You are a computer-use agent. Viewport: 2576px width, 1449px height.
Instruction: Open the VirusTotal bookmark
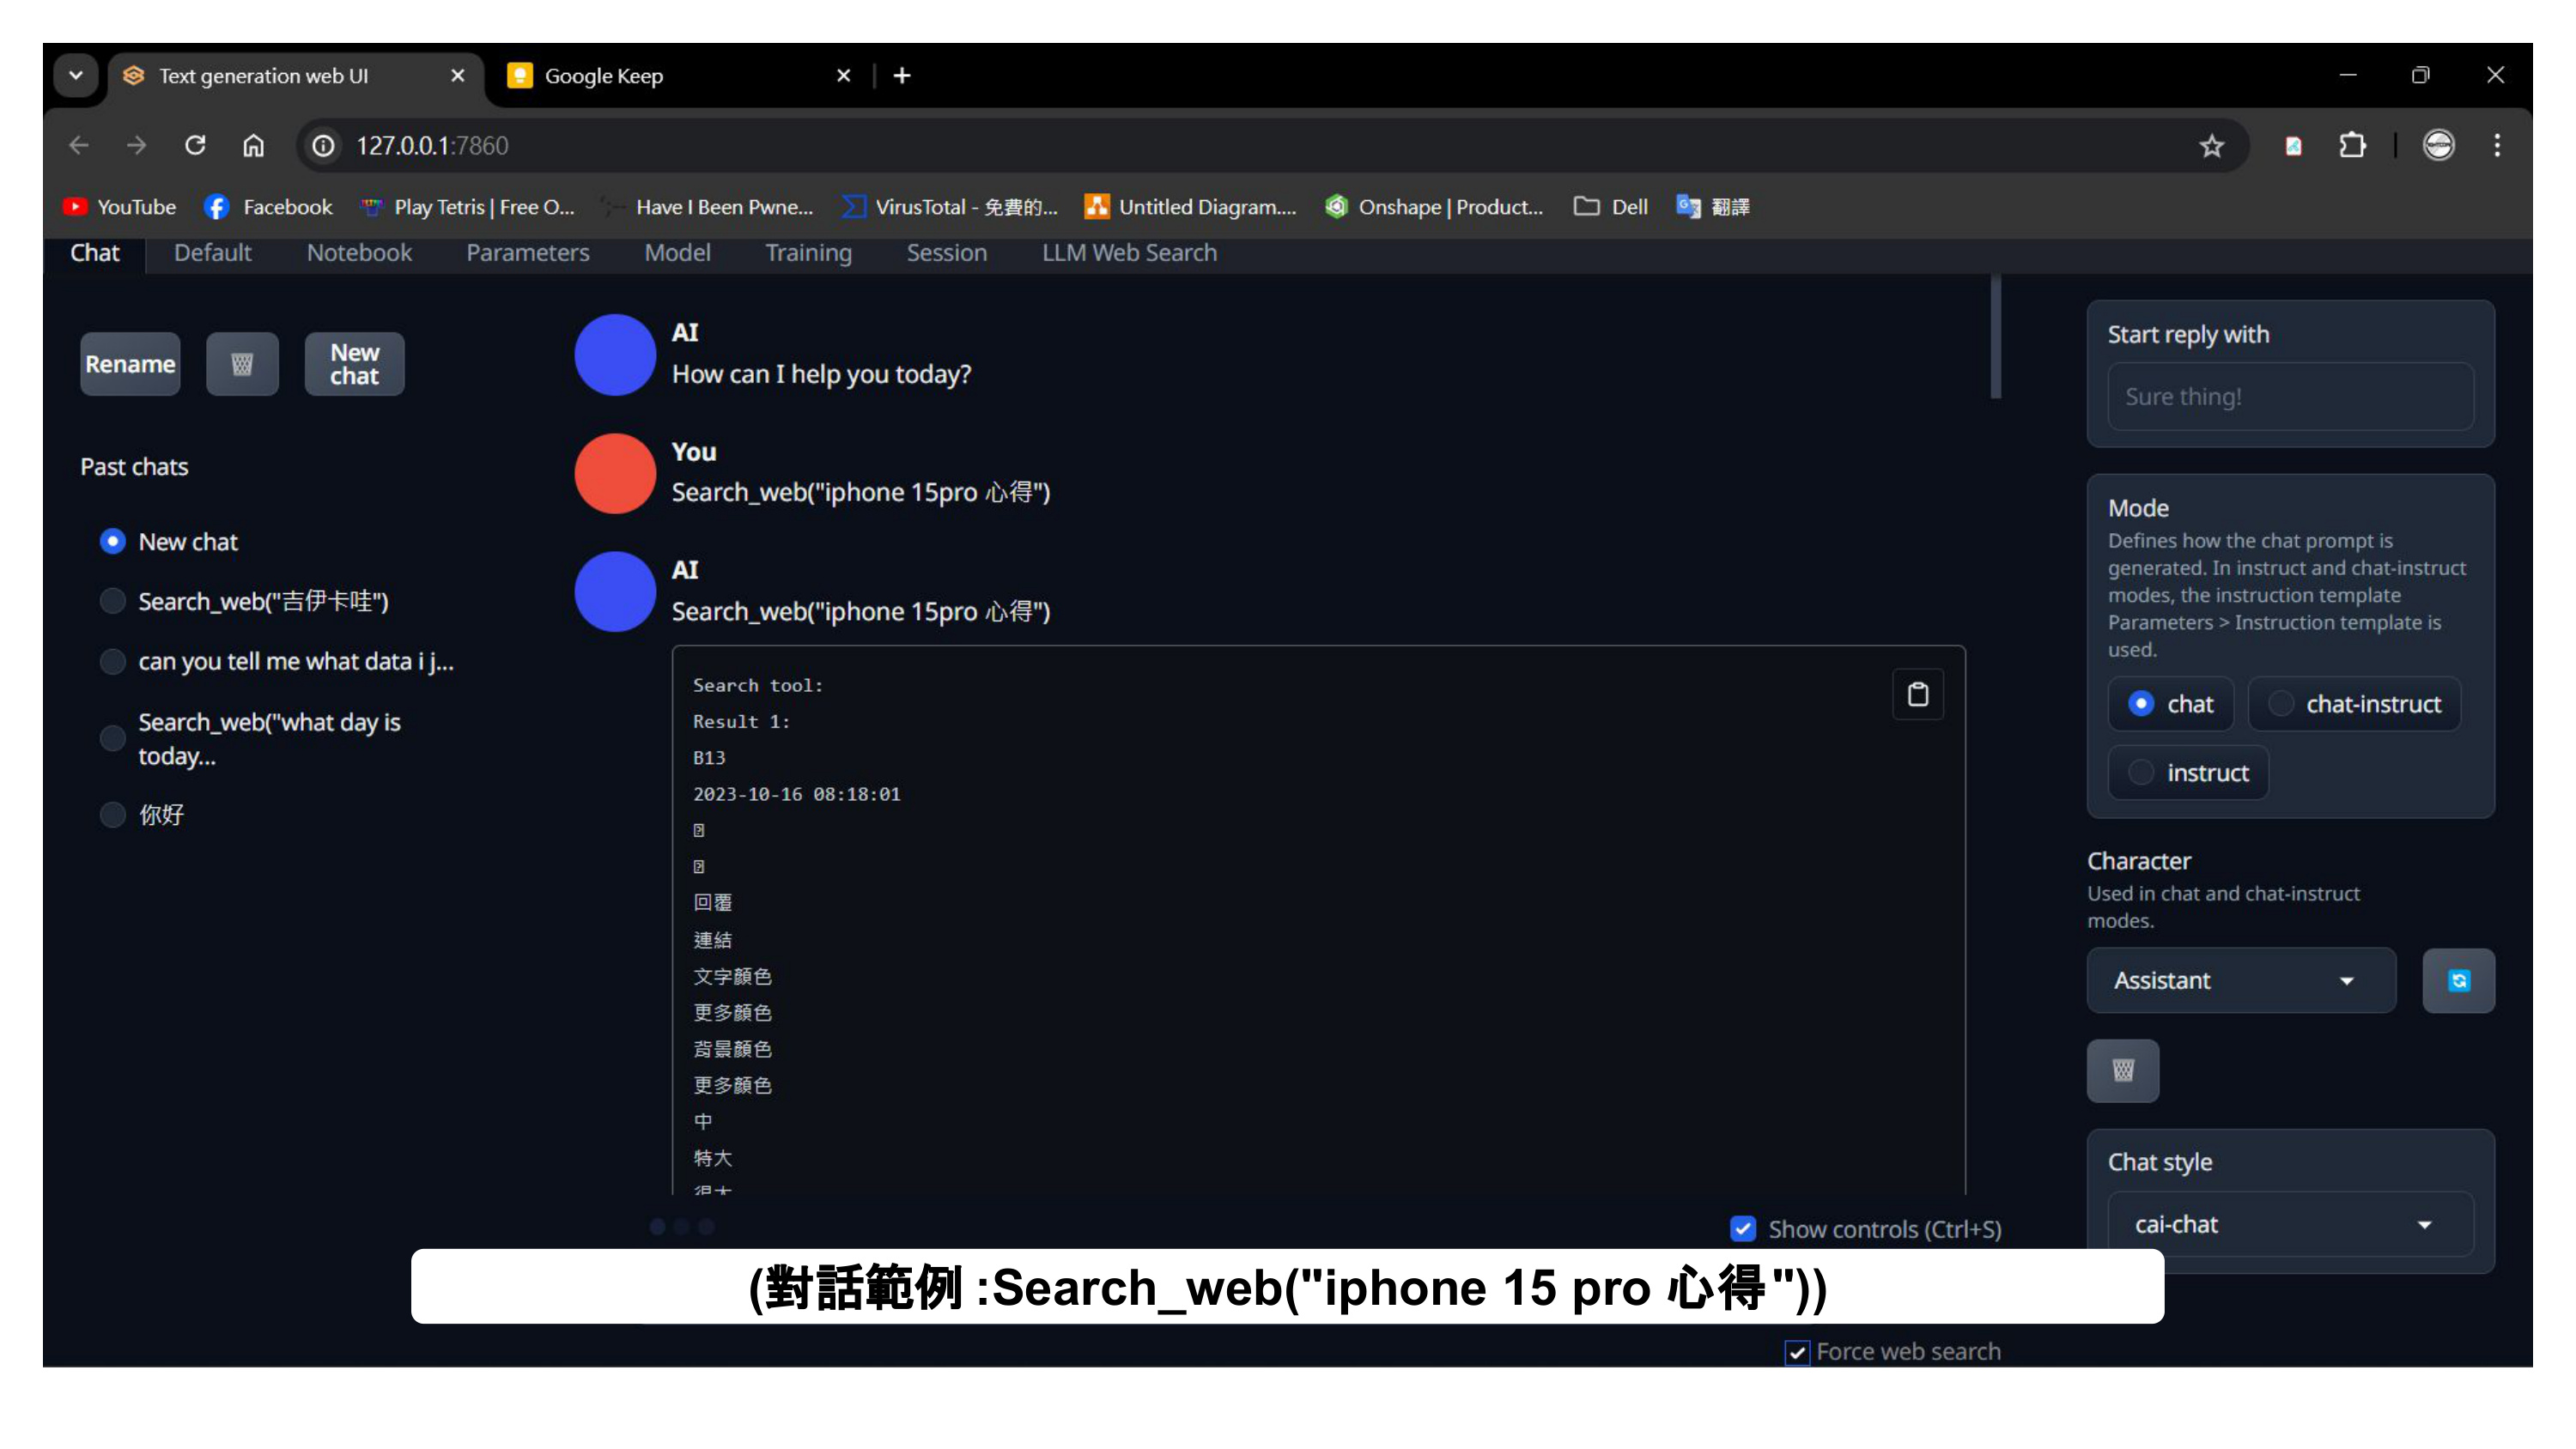click(x=949, y=207)
